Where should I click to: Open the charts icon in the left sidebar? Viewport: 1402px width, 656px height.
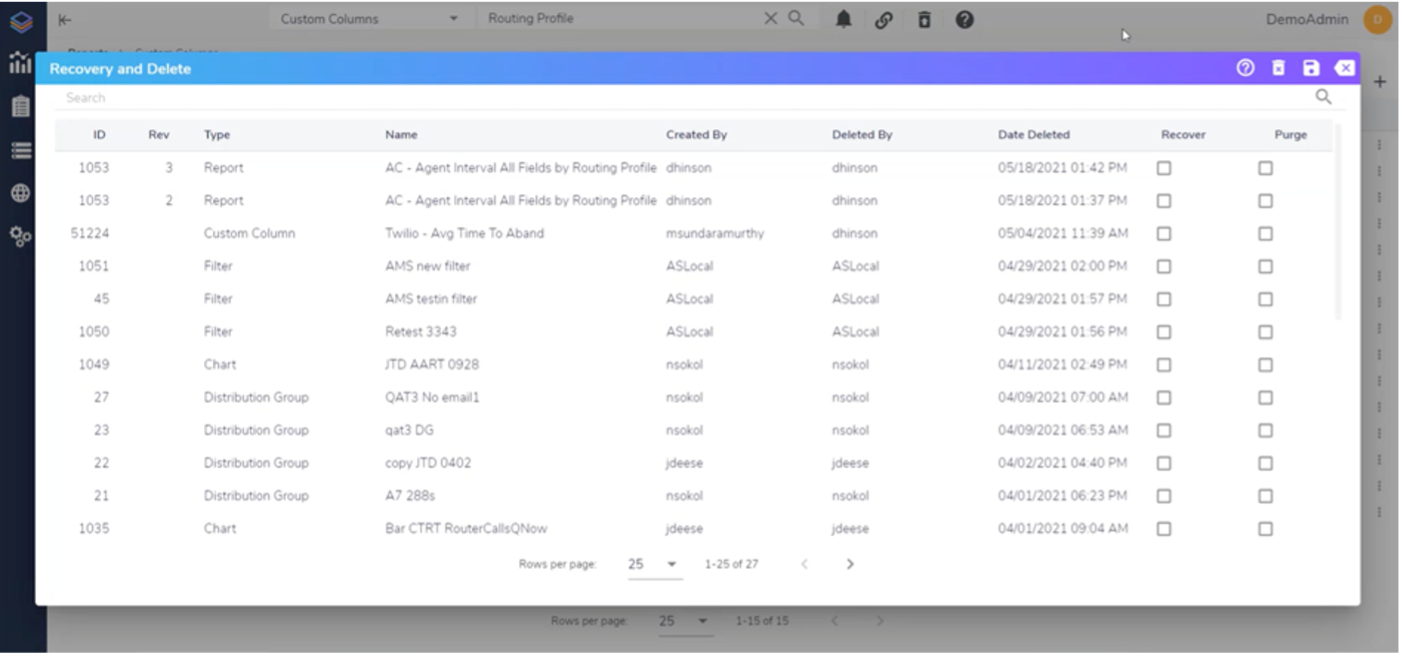(20, 62)
